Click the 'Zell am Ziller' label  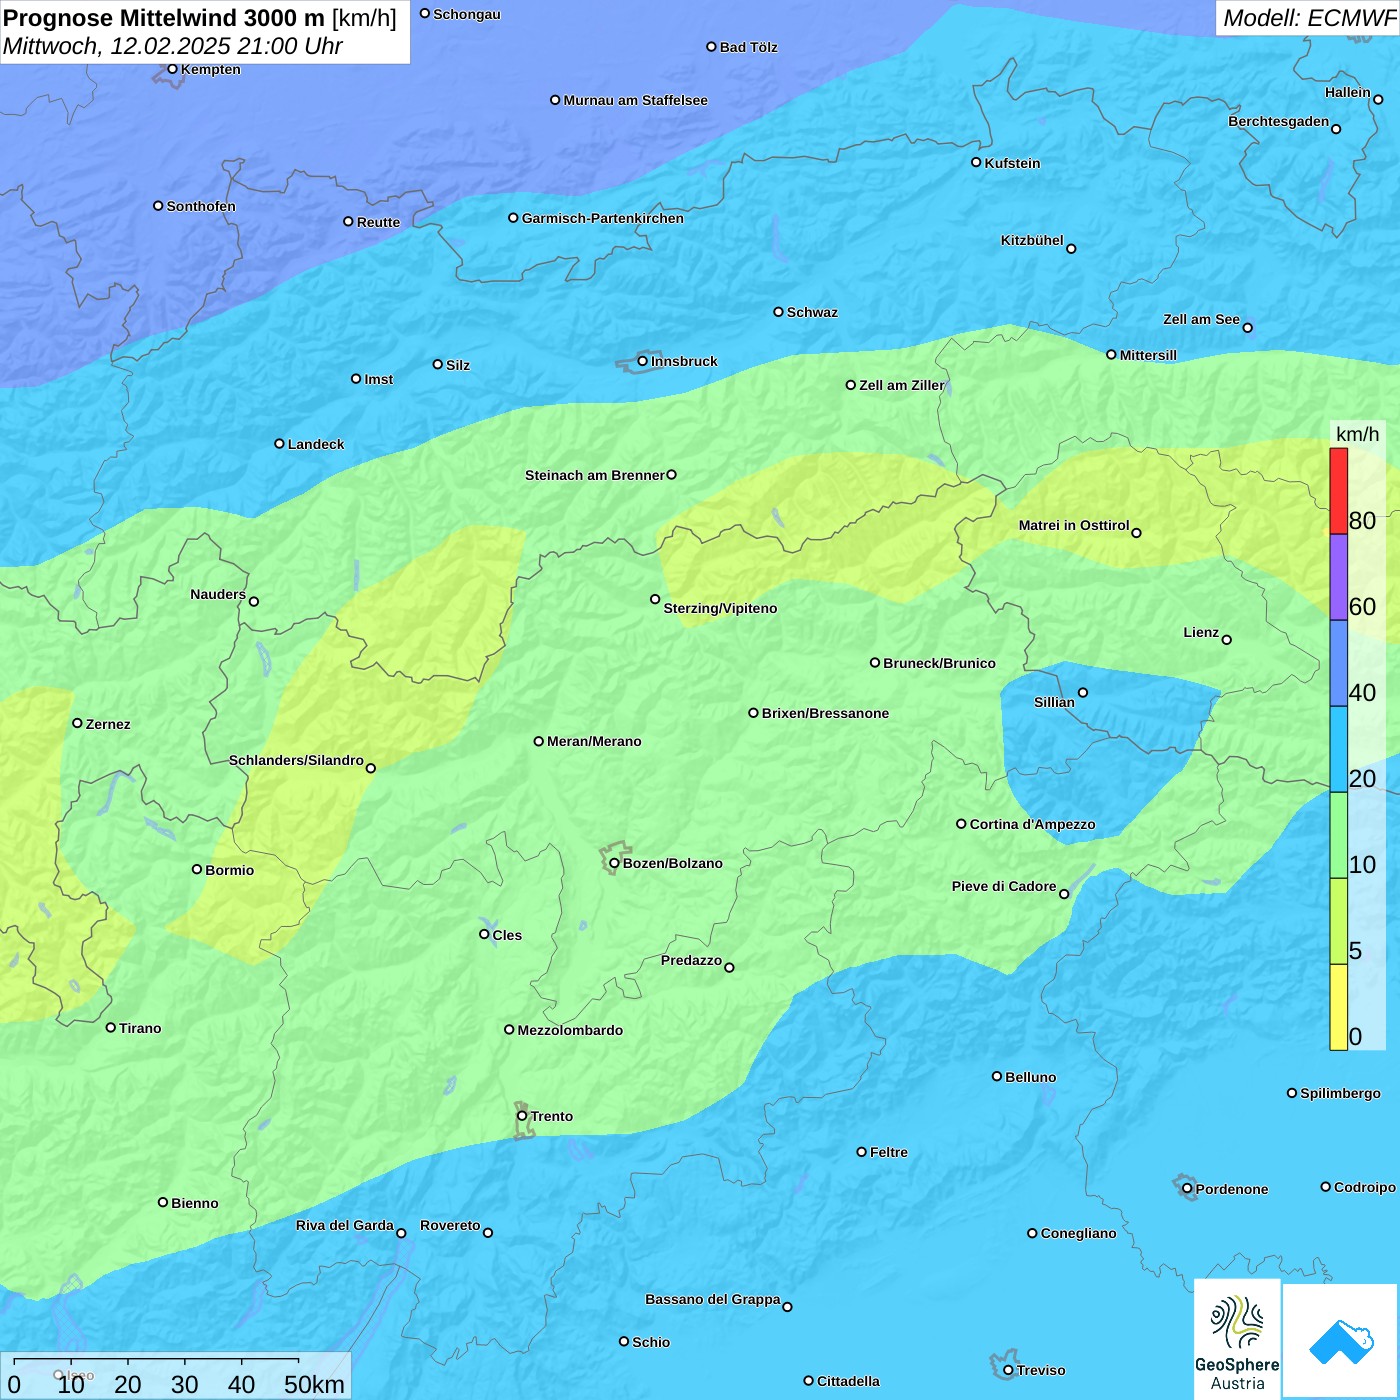tap(901, 385)
